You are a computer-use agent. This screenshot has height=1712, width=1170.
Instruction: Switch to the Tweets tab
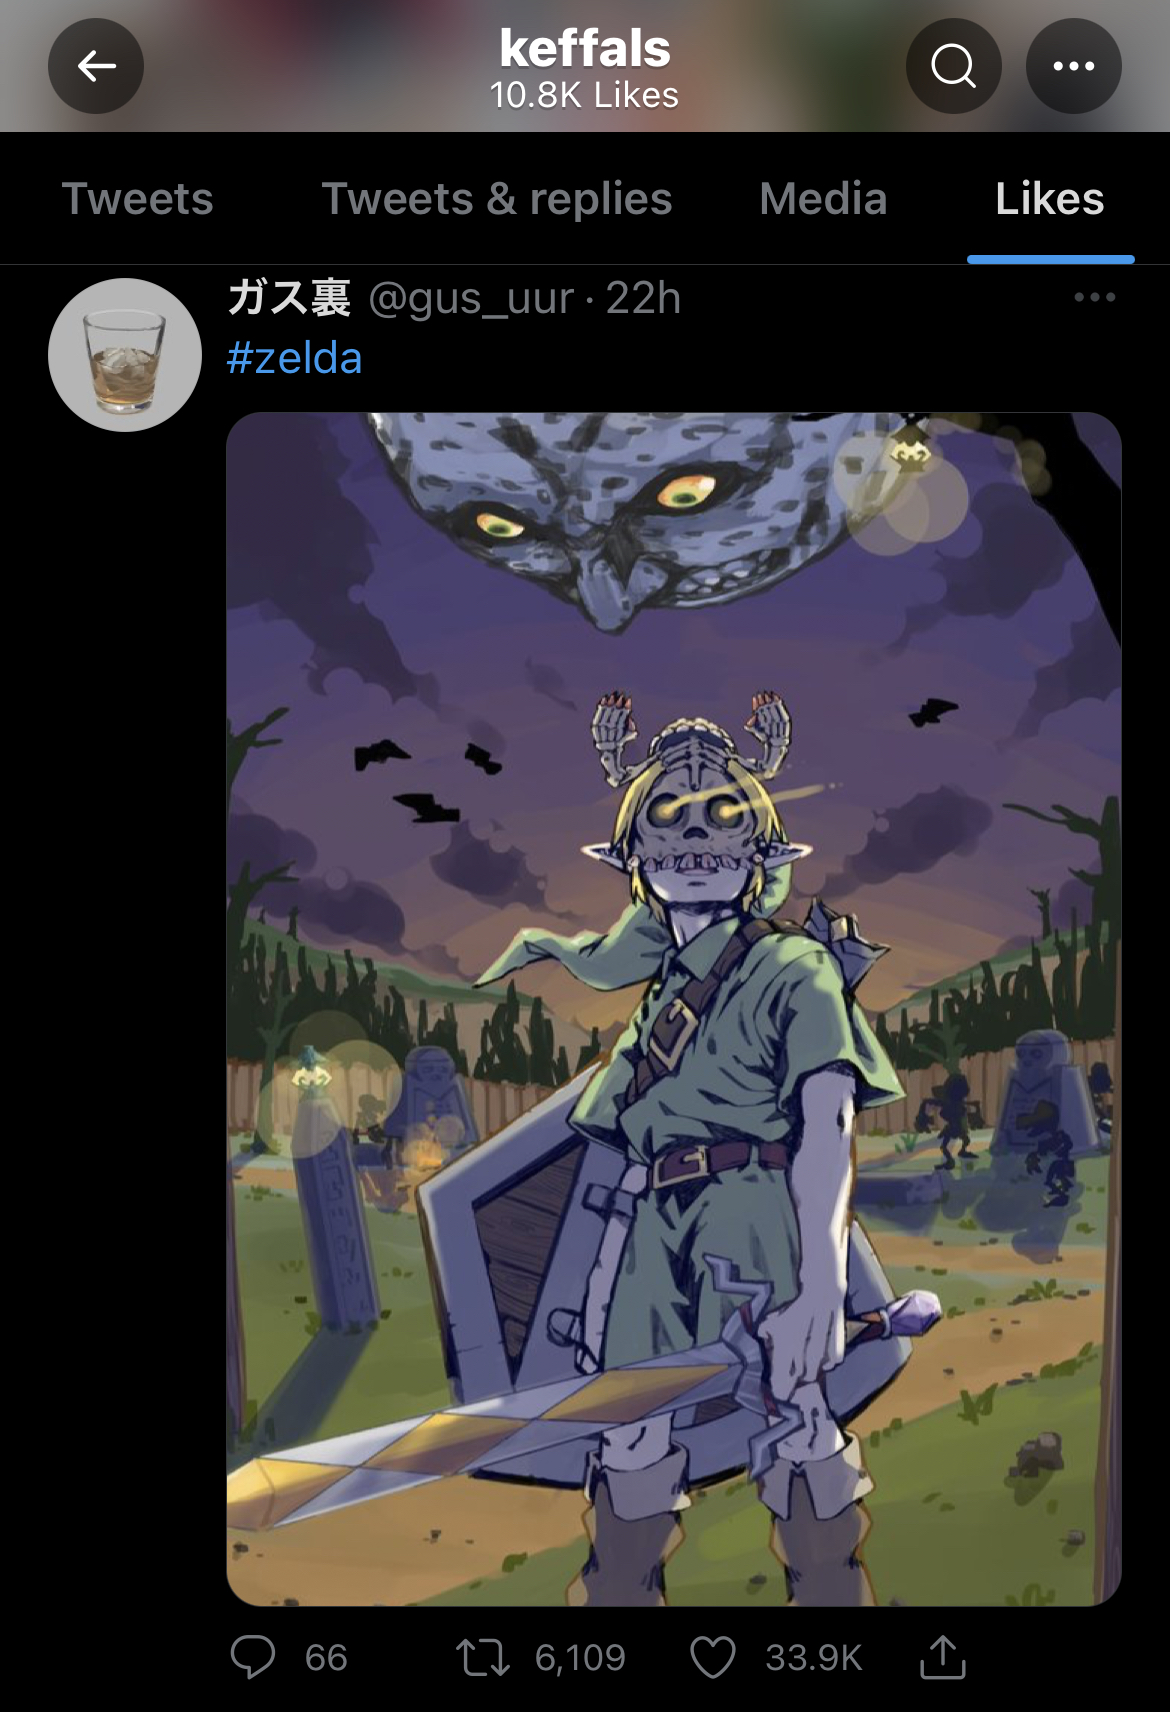[x=138, y=198]
